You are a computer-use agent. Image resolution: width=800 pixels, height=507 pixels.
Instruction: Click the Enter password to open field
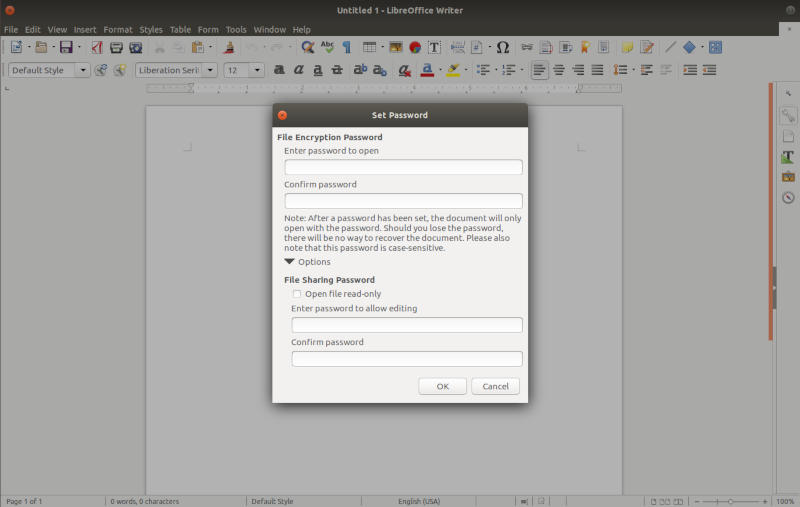coord(403,167)
